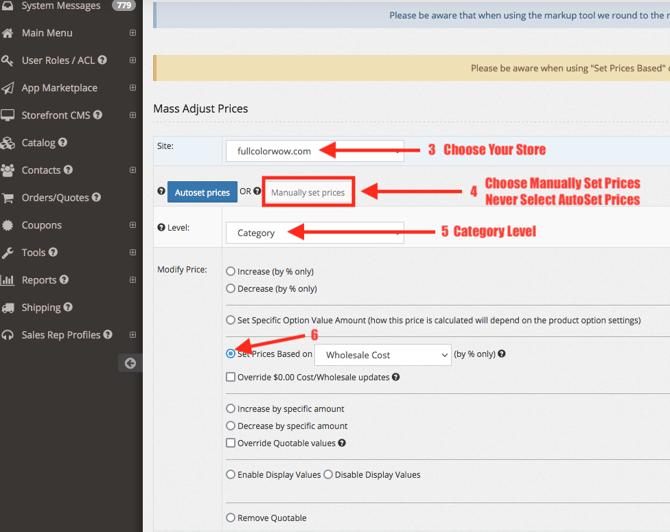Click the Autoset prices button
Screen dimensions: 670x532
click(202, 192)
